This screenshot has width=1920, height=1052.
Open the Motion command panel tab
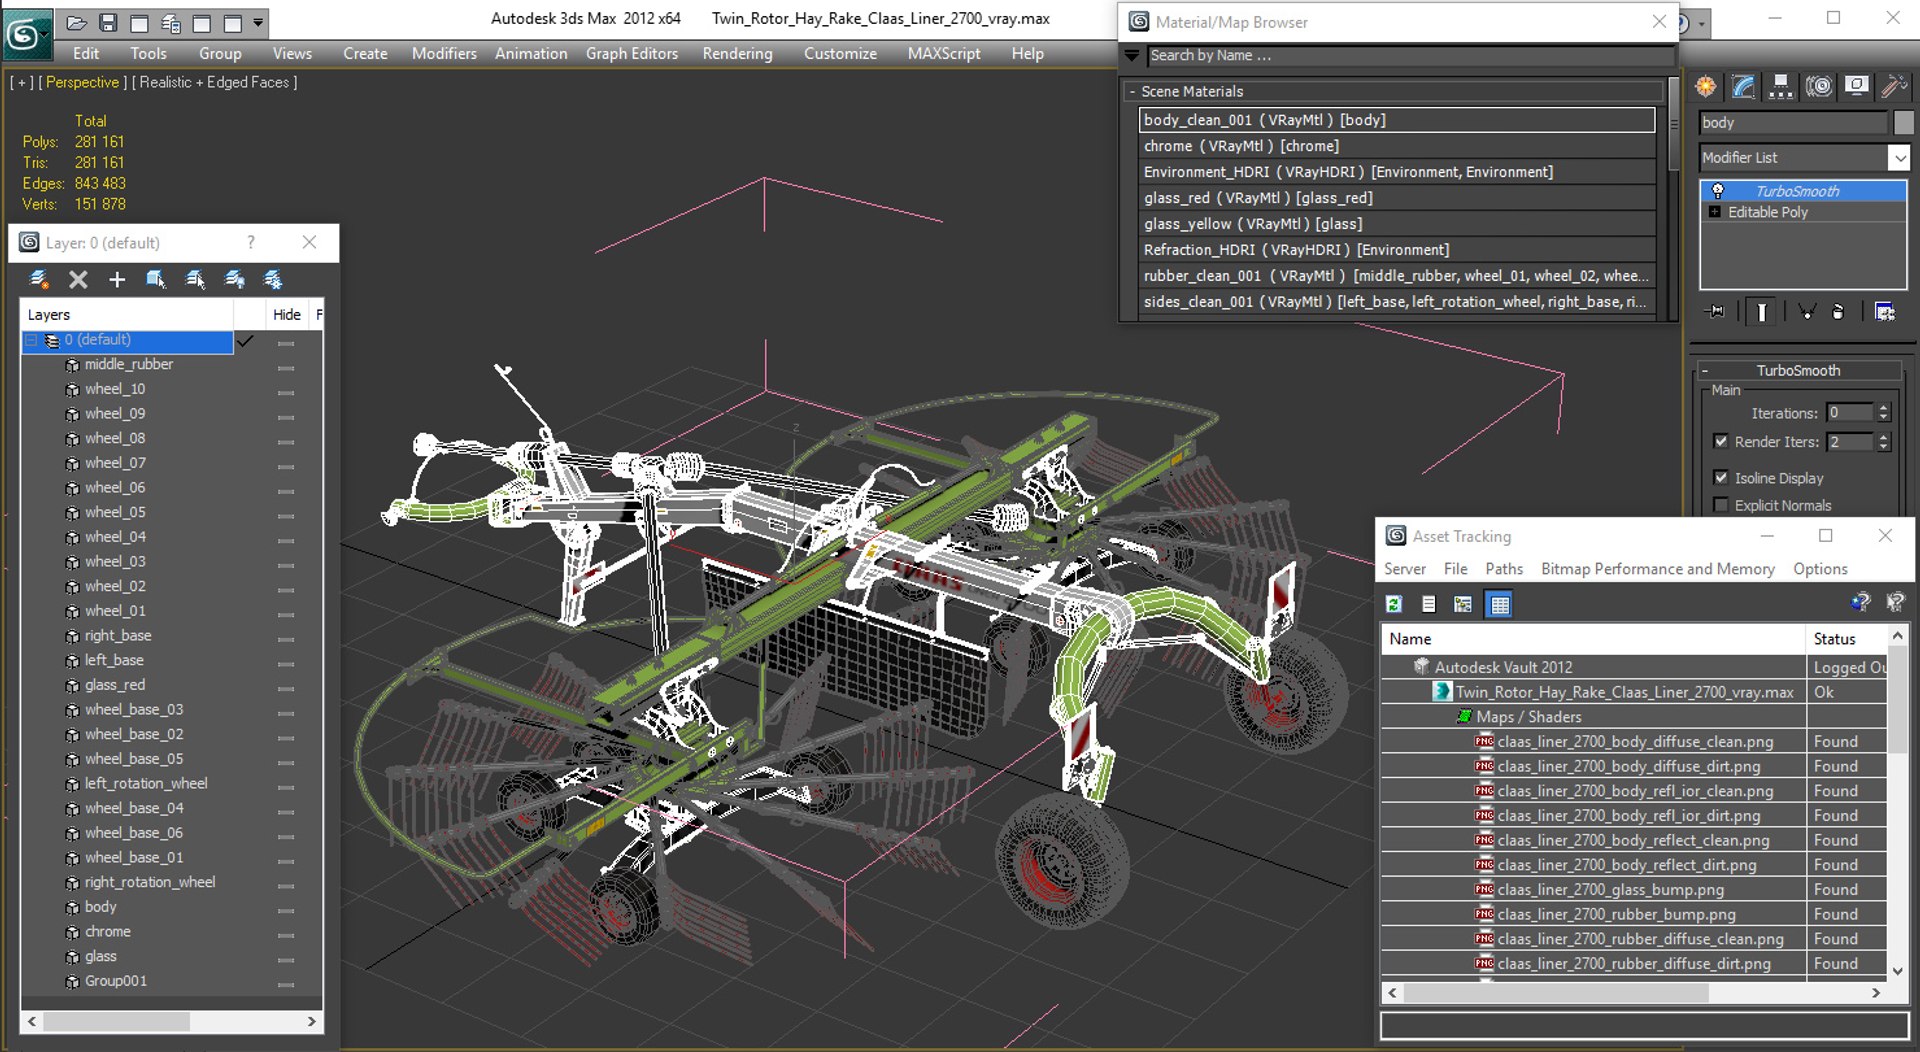[x=1819, y=87]
